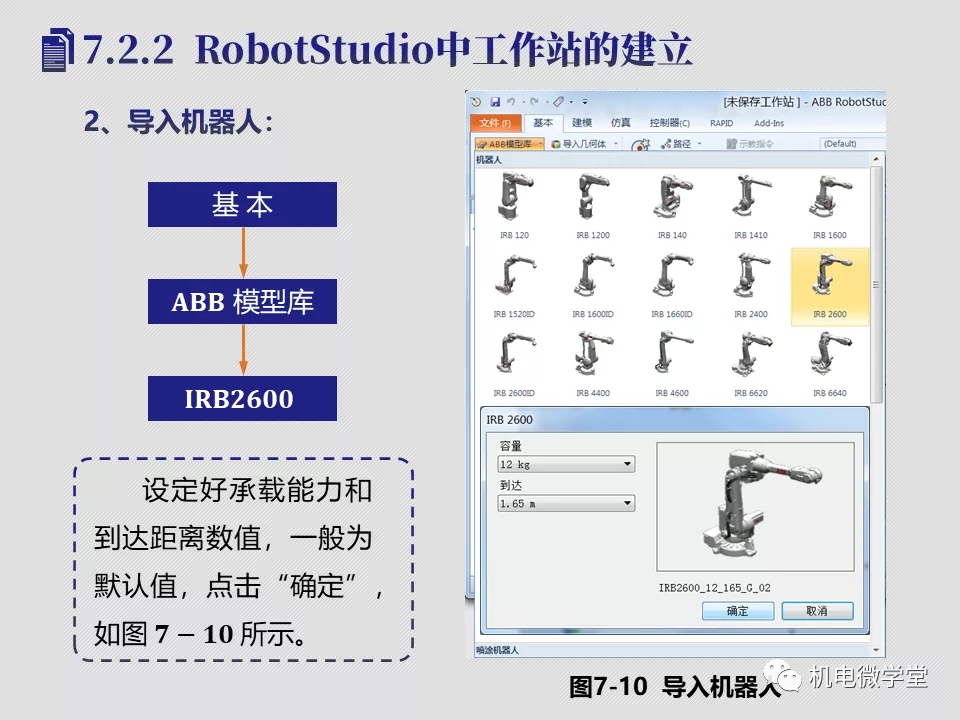
Task: Open the (Default) task combo box
Action: point(852,144)
